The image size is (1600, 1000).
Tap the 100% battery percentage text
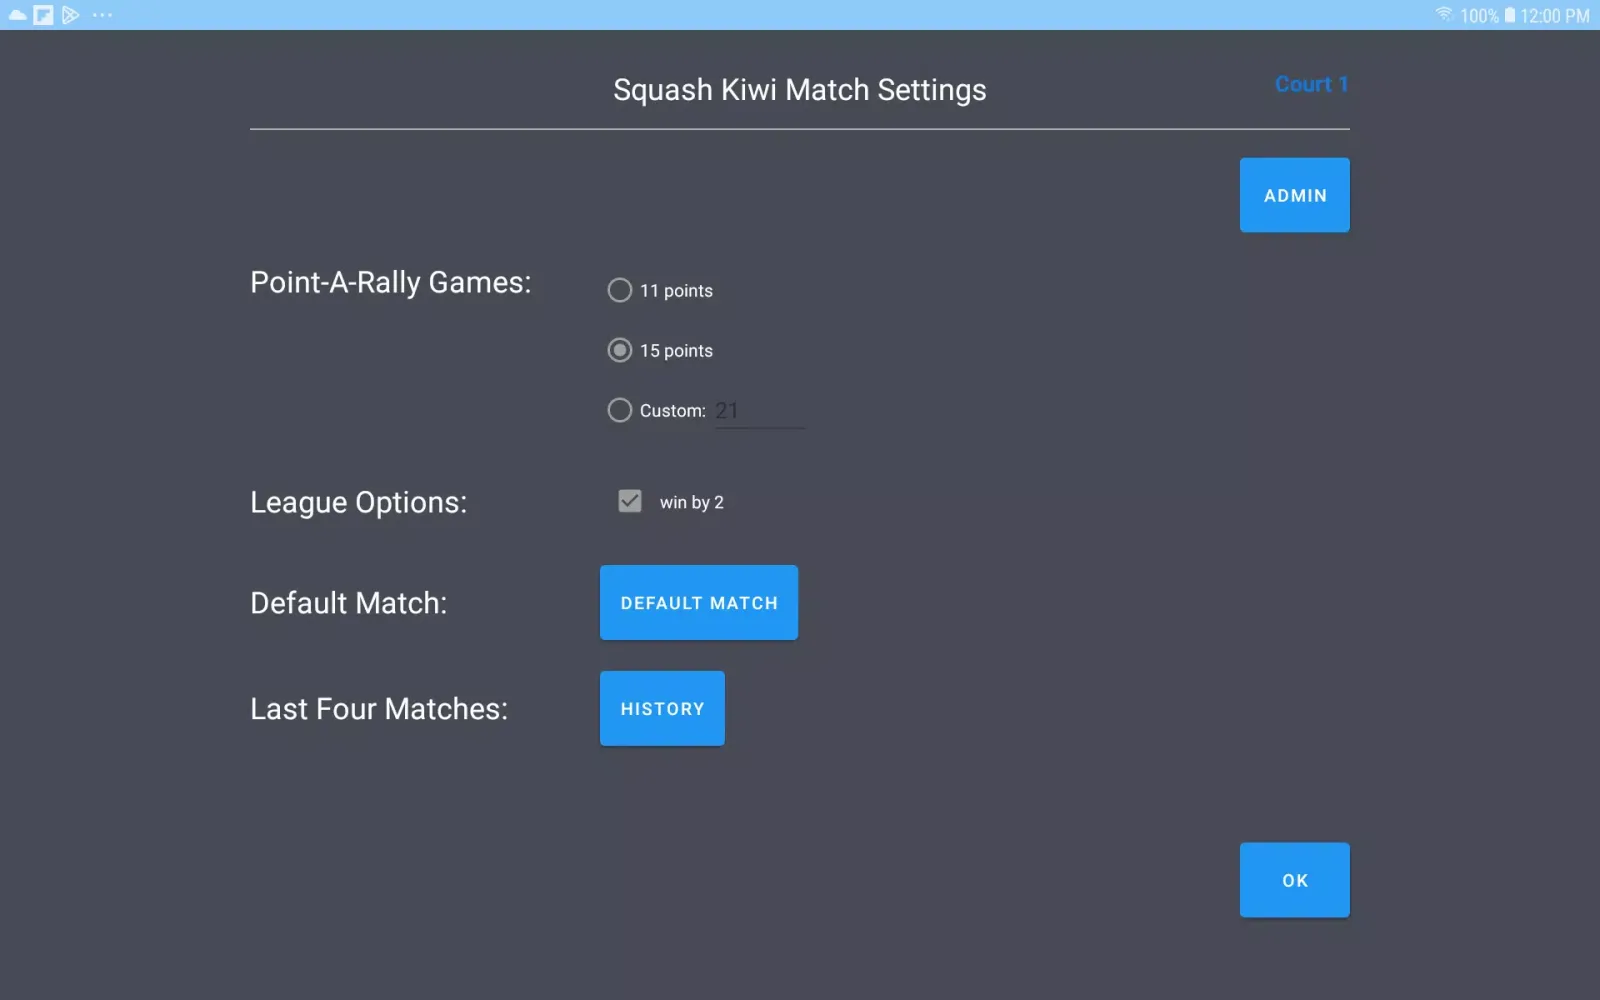1479,16
